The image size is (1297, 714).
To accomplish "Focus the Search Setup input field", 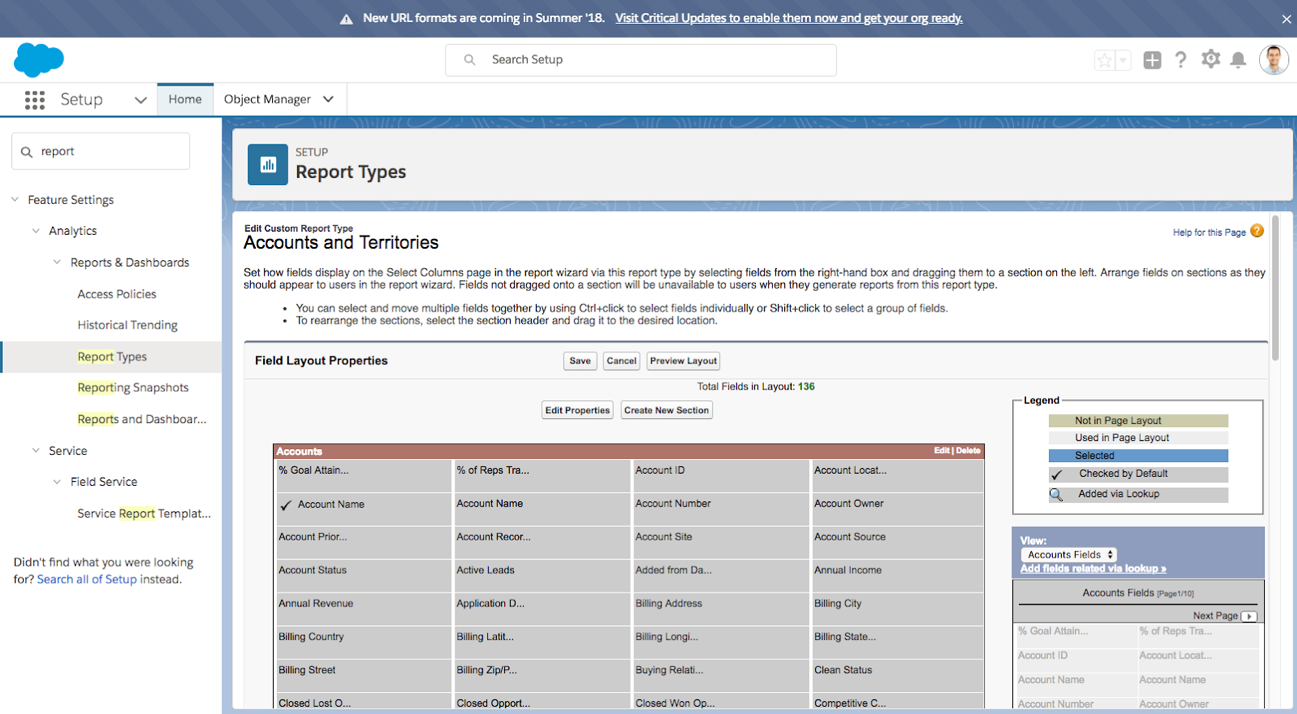I will 641,60.
